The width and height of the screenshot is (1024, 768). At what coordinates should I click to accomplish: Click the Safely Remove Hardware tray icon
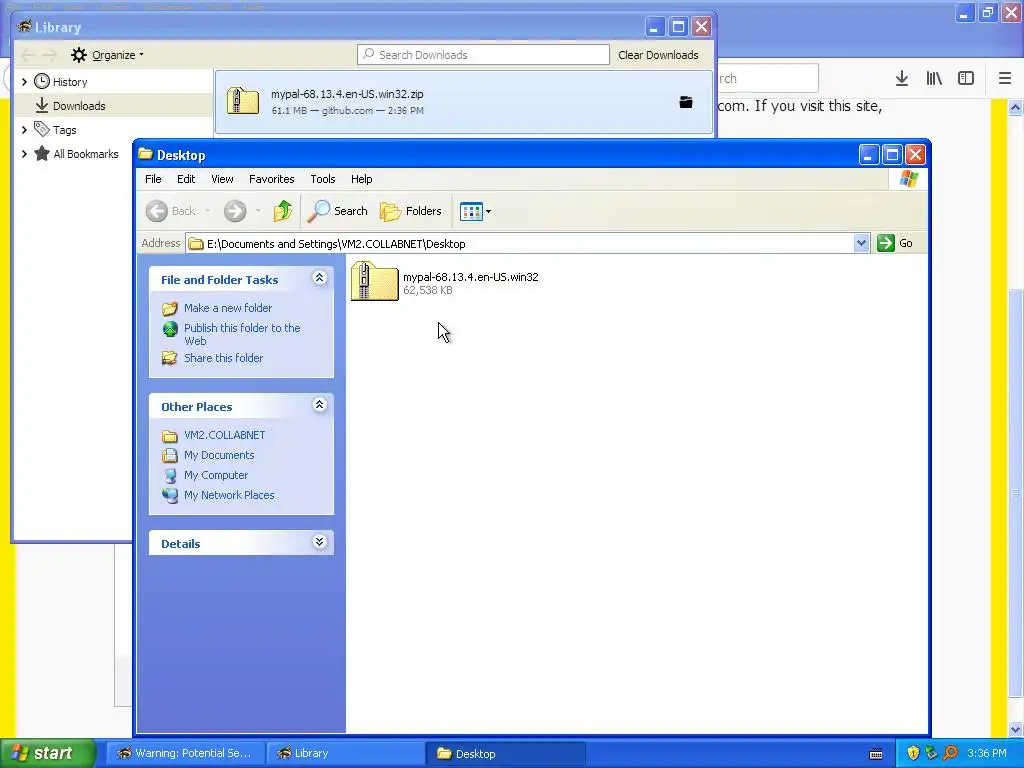[931, 753]
